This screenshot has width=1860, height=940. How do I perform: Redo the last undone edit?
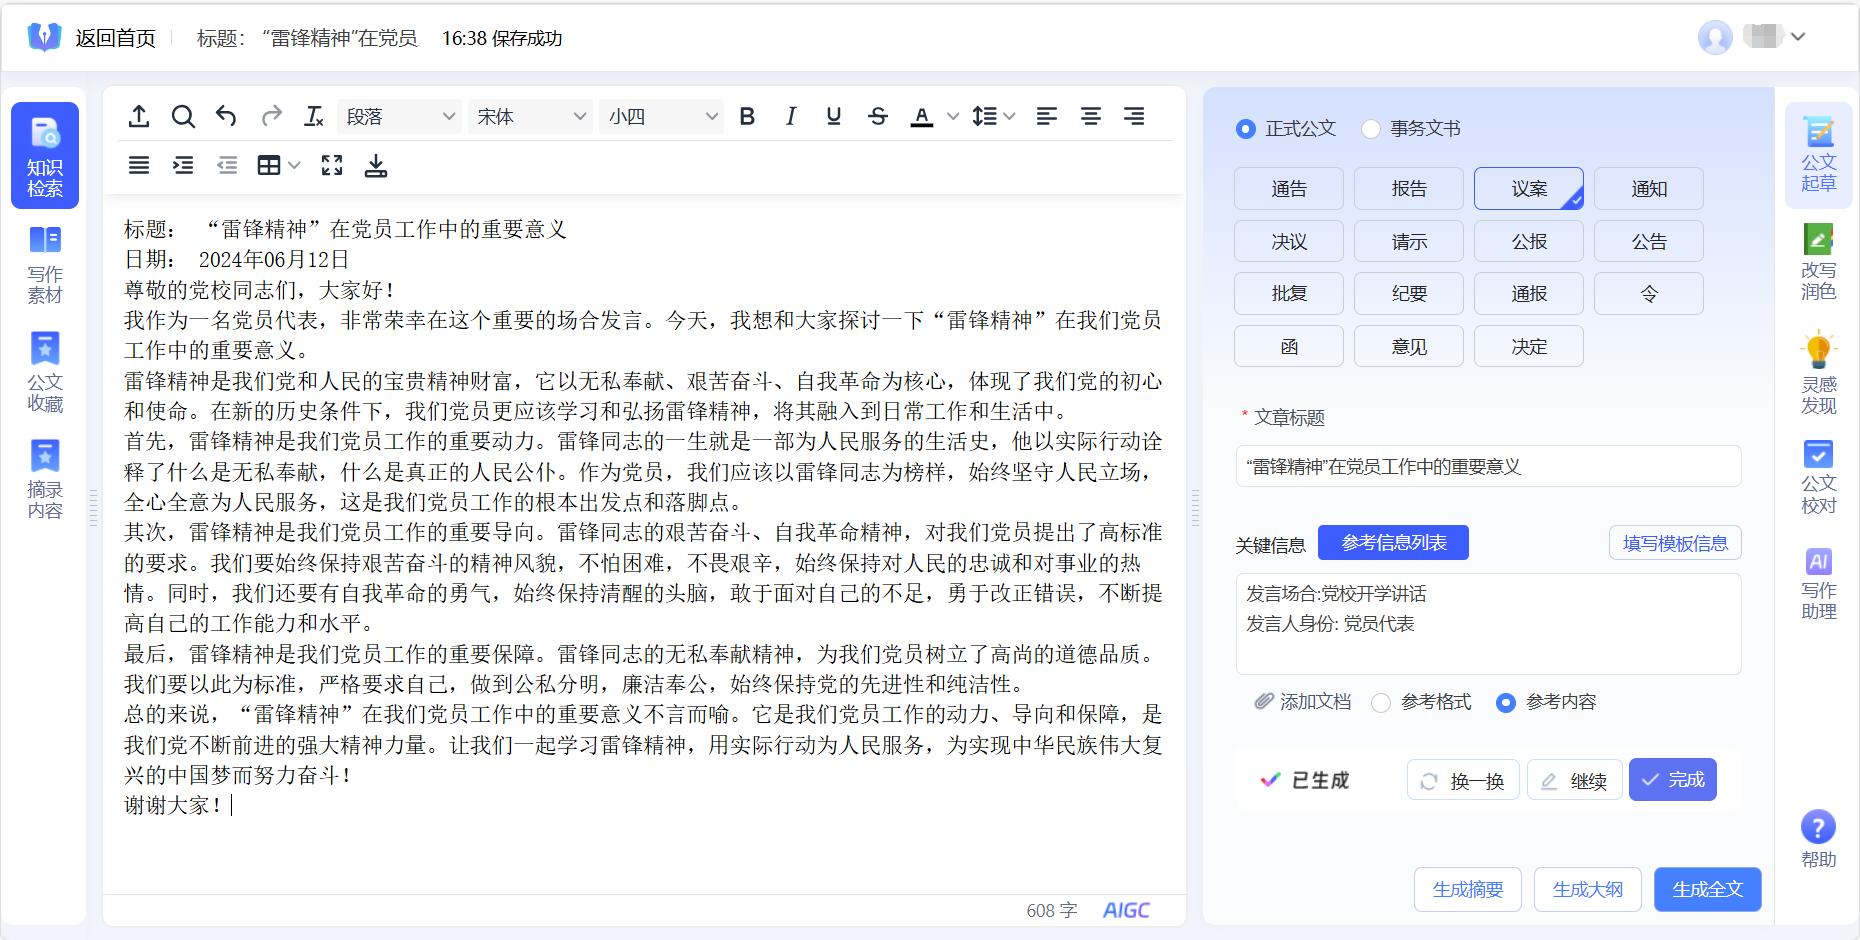[x=271, y=117]
